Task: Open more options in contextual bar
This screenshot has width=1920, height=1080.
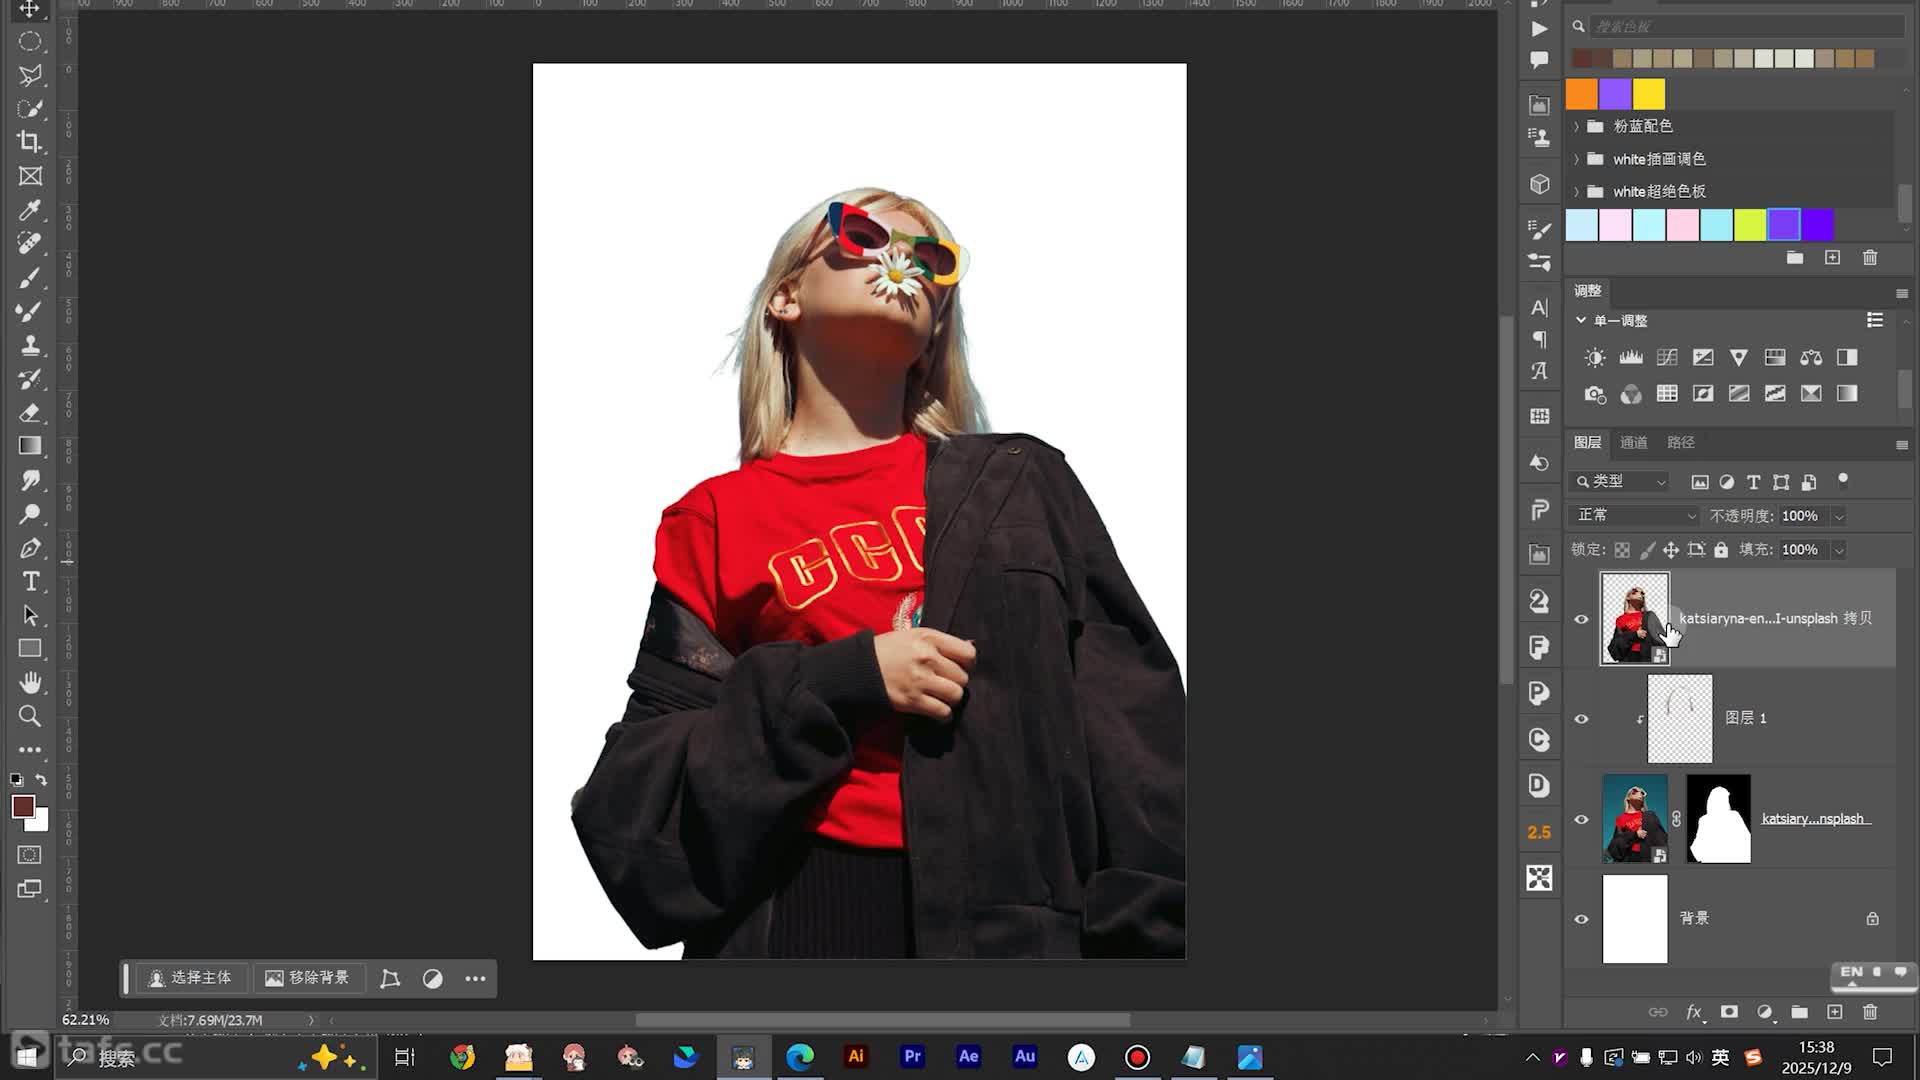Action: click(475, 979)
